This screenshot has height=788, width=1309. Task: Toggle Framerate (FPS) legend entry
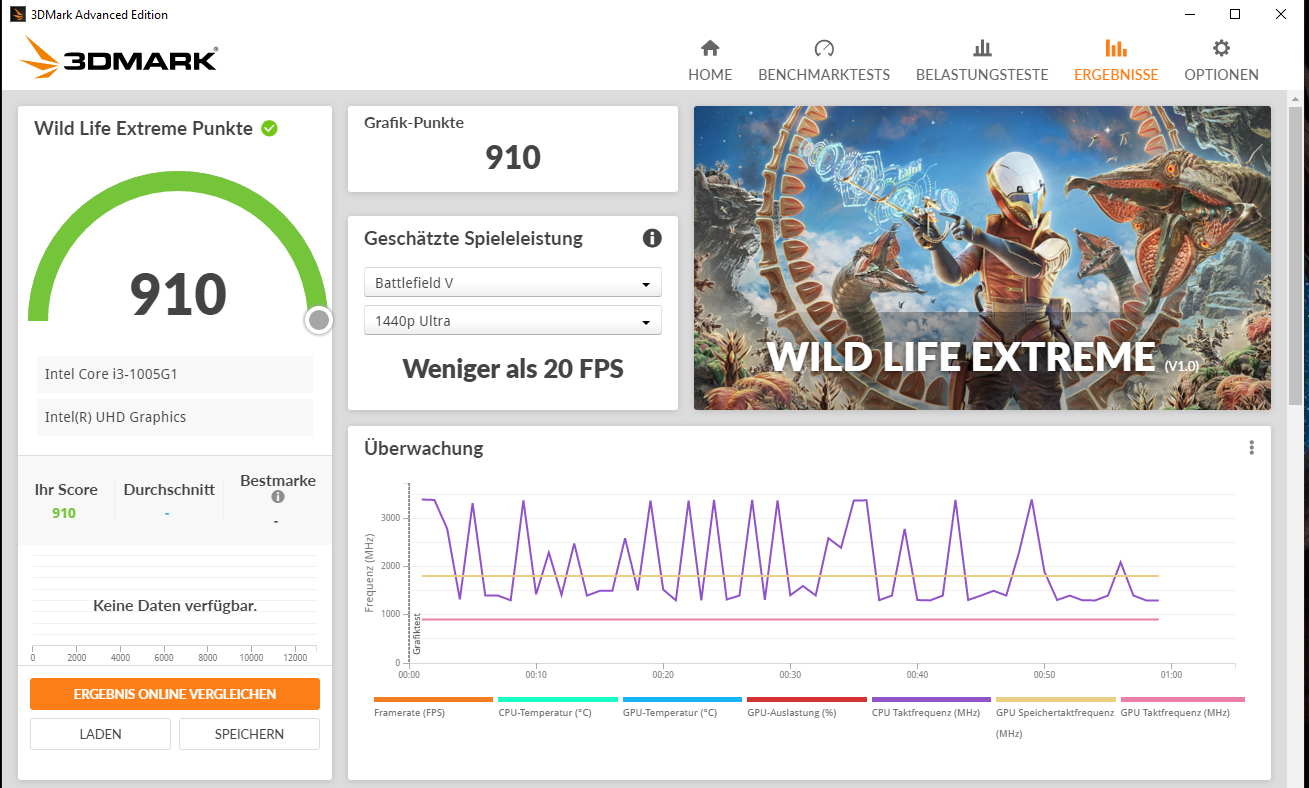point(433,707)
